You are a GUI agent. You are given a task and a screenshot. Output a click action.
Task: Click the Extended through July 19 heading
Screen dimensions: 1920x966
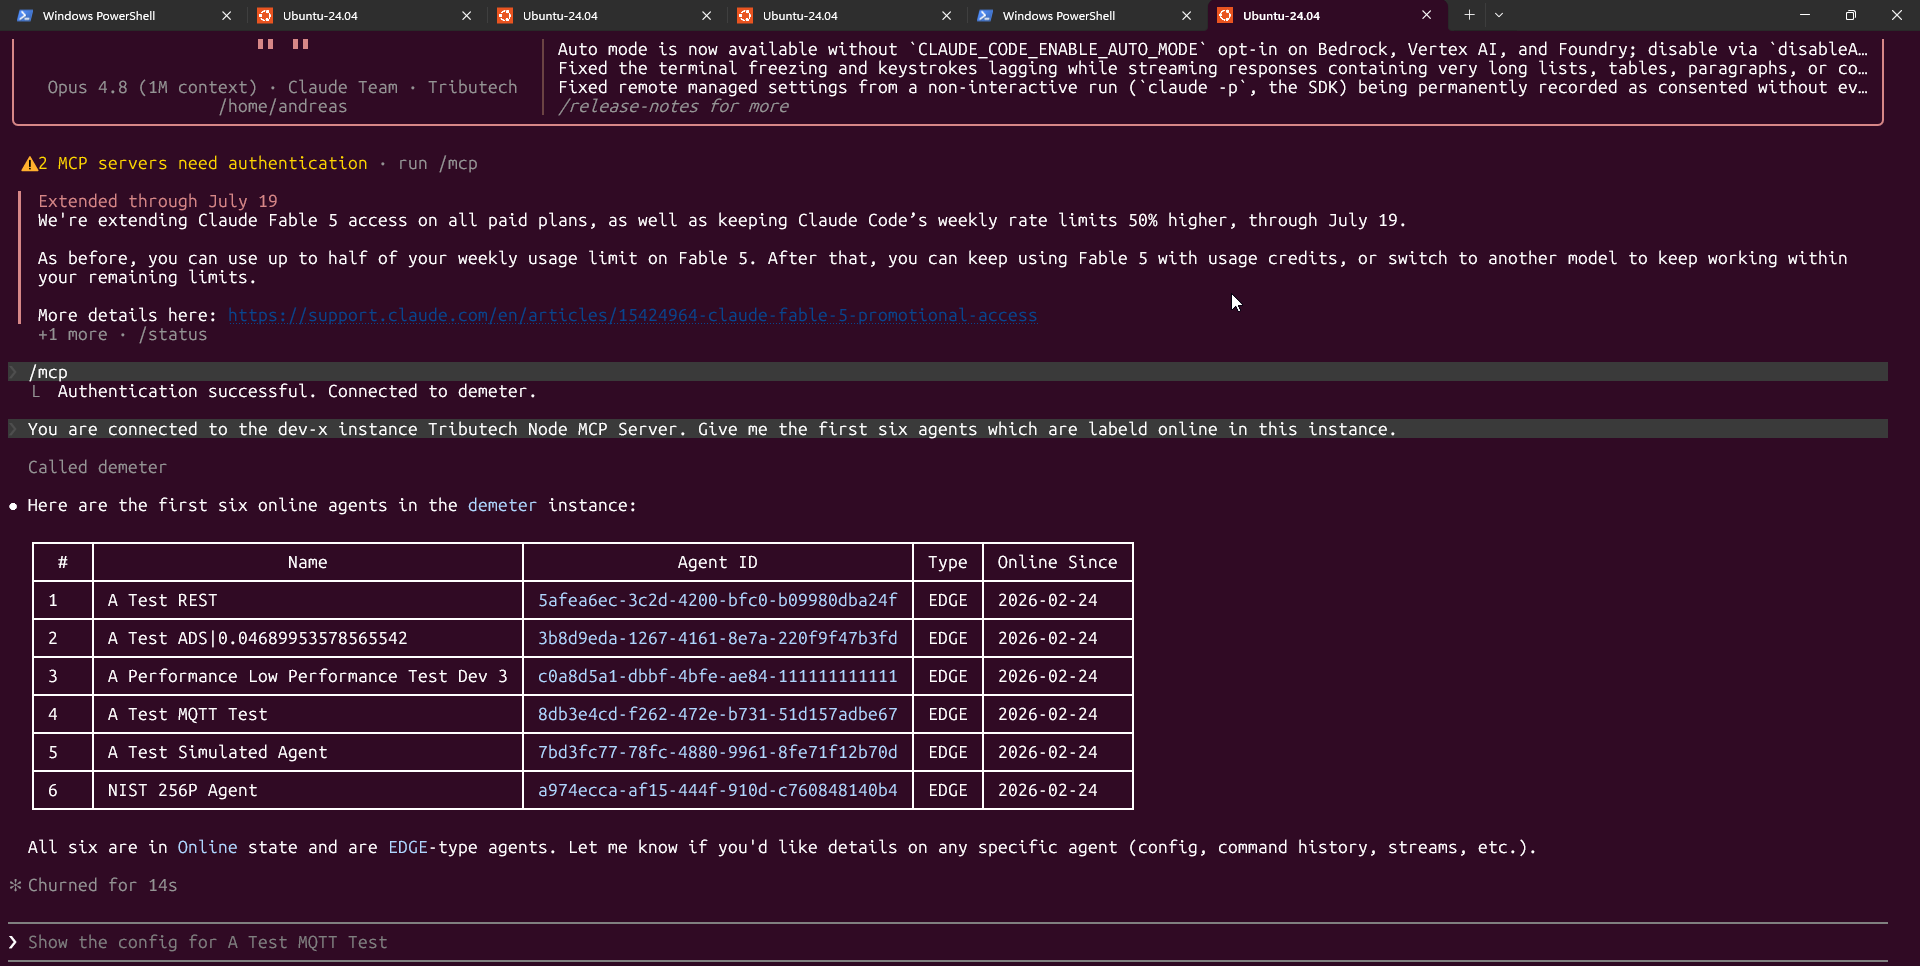tap(158, 201)
